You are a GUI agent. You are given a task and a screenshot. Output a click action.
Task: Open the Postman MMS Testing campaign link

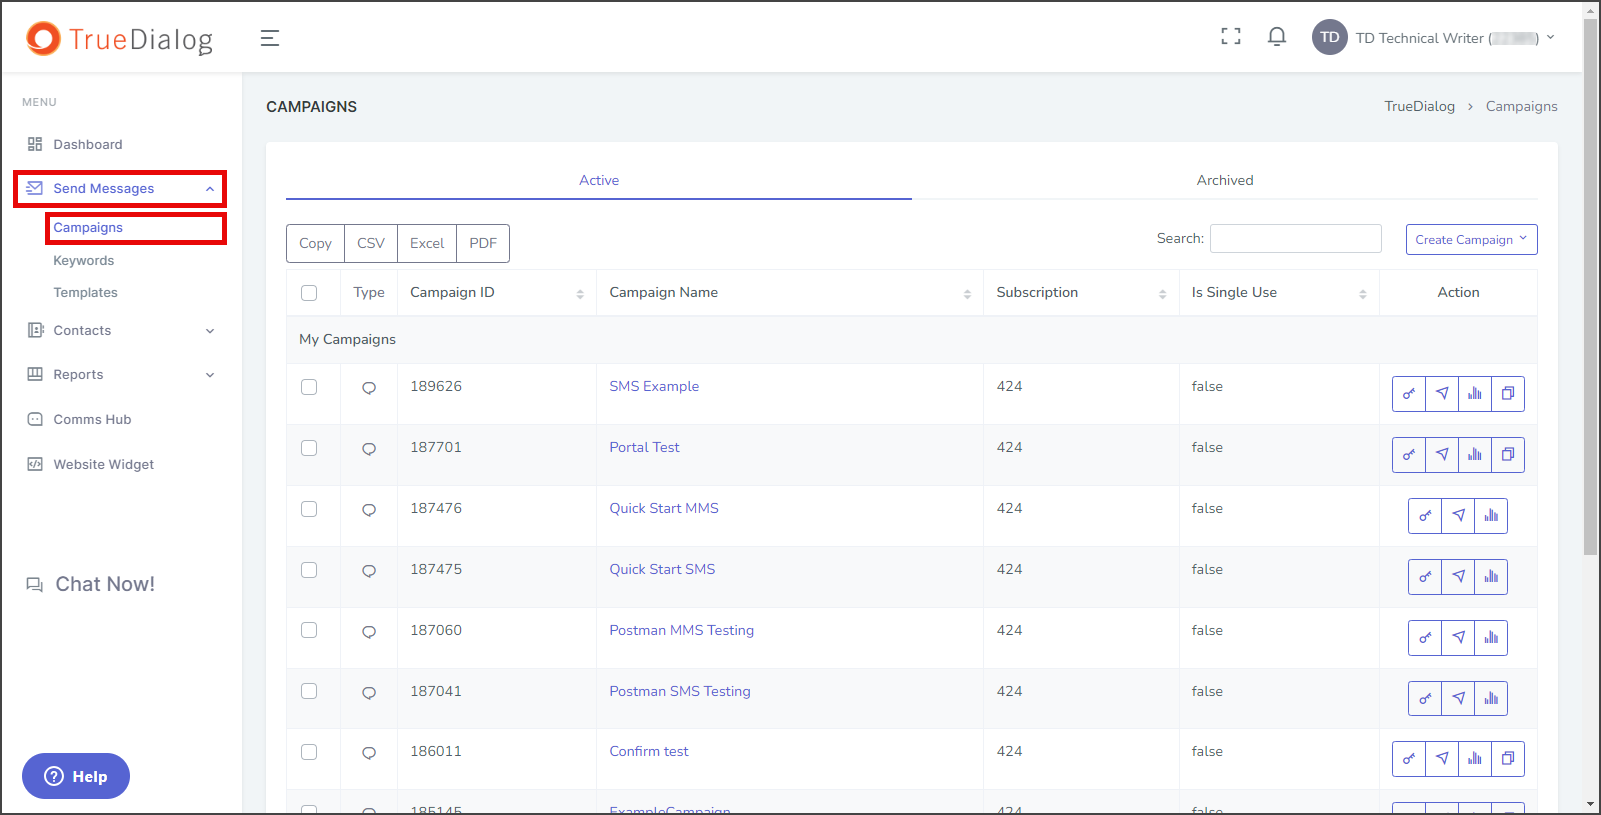pos(682,630)
